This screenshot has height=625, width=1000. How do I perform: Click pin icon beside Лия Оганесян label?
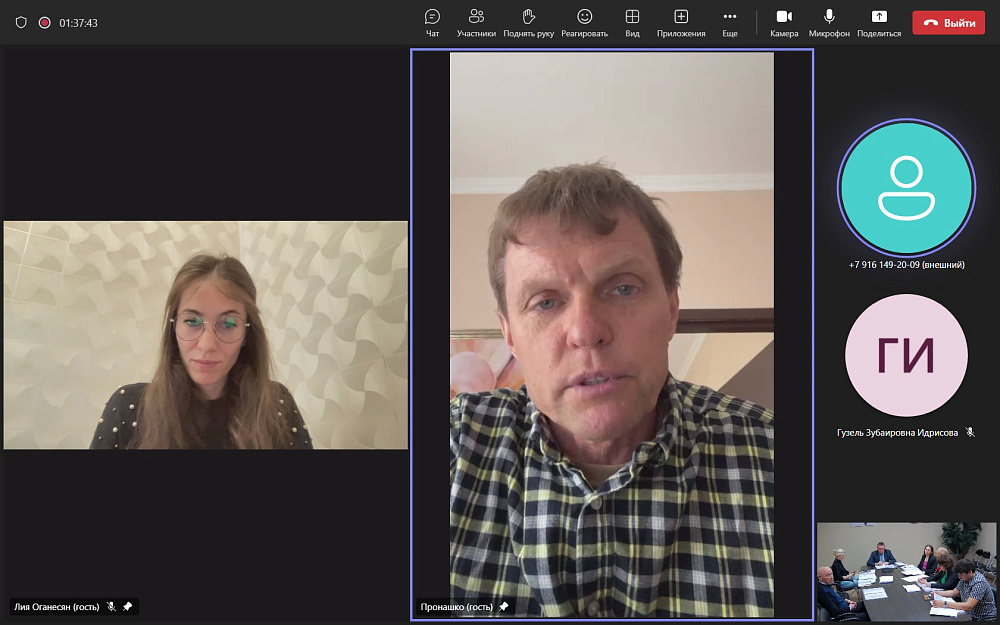(x=127, y=606)
